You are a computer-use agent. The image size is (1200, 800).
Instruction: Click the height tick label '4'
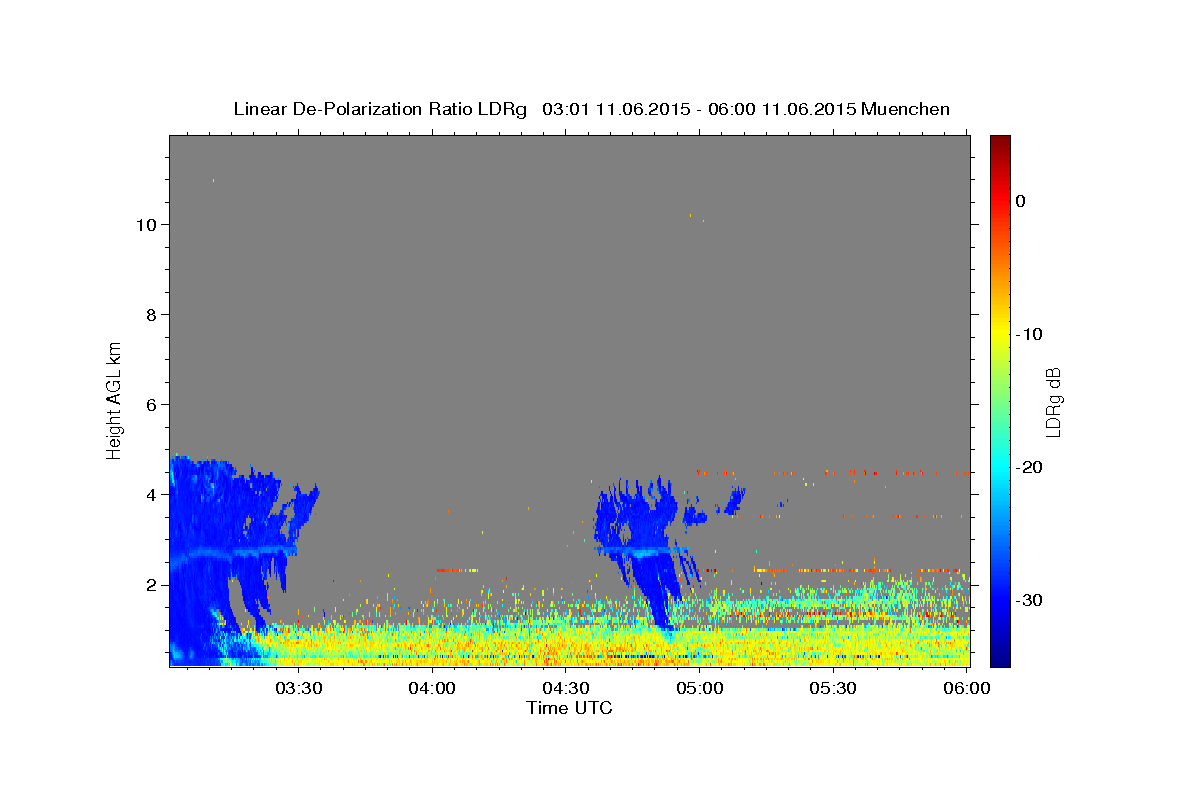click(150, 494)
